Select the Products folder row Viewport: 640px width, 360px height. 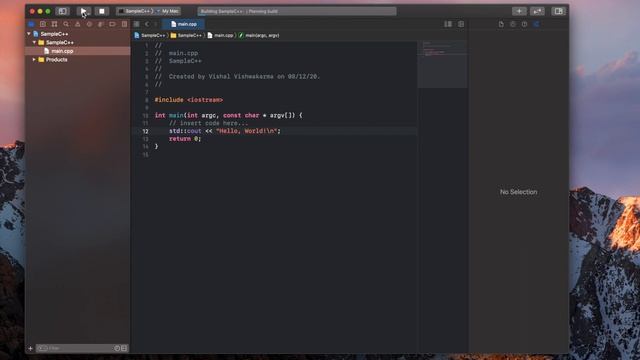tap(78, 60)
